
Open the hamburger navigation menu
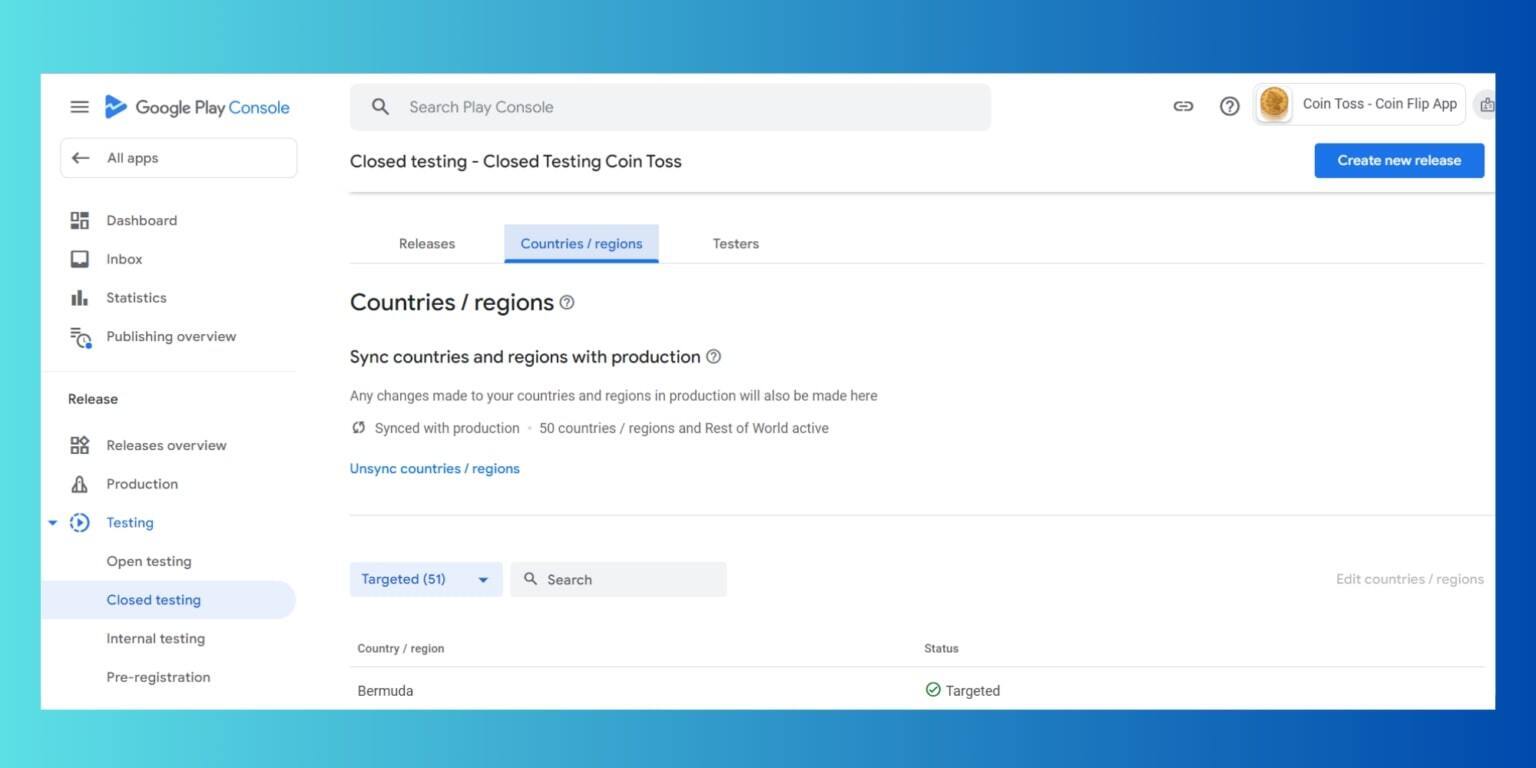coord(79,107)
